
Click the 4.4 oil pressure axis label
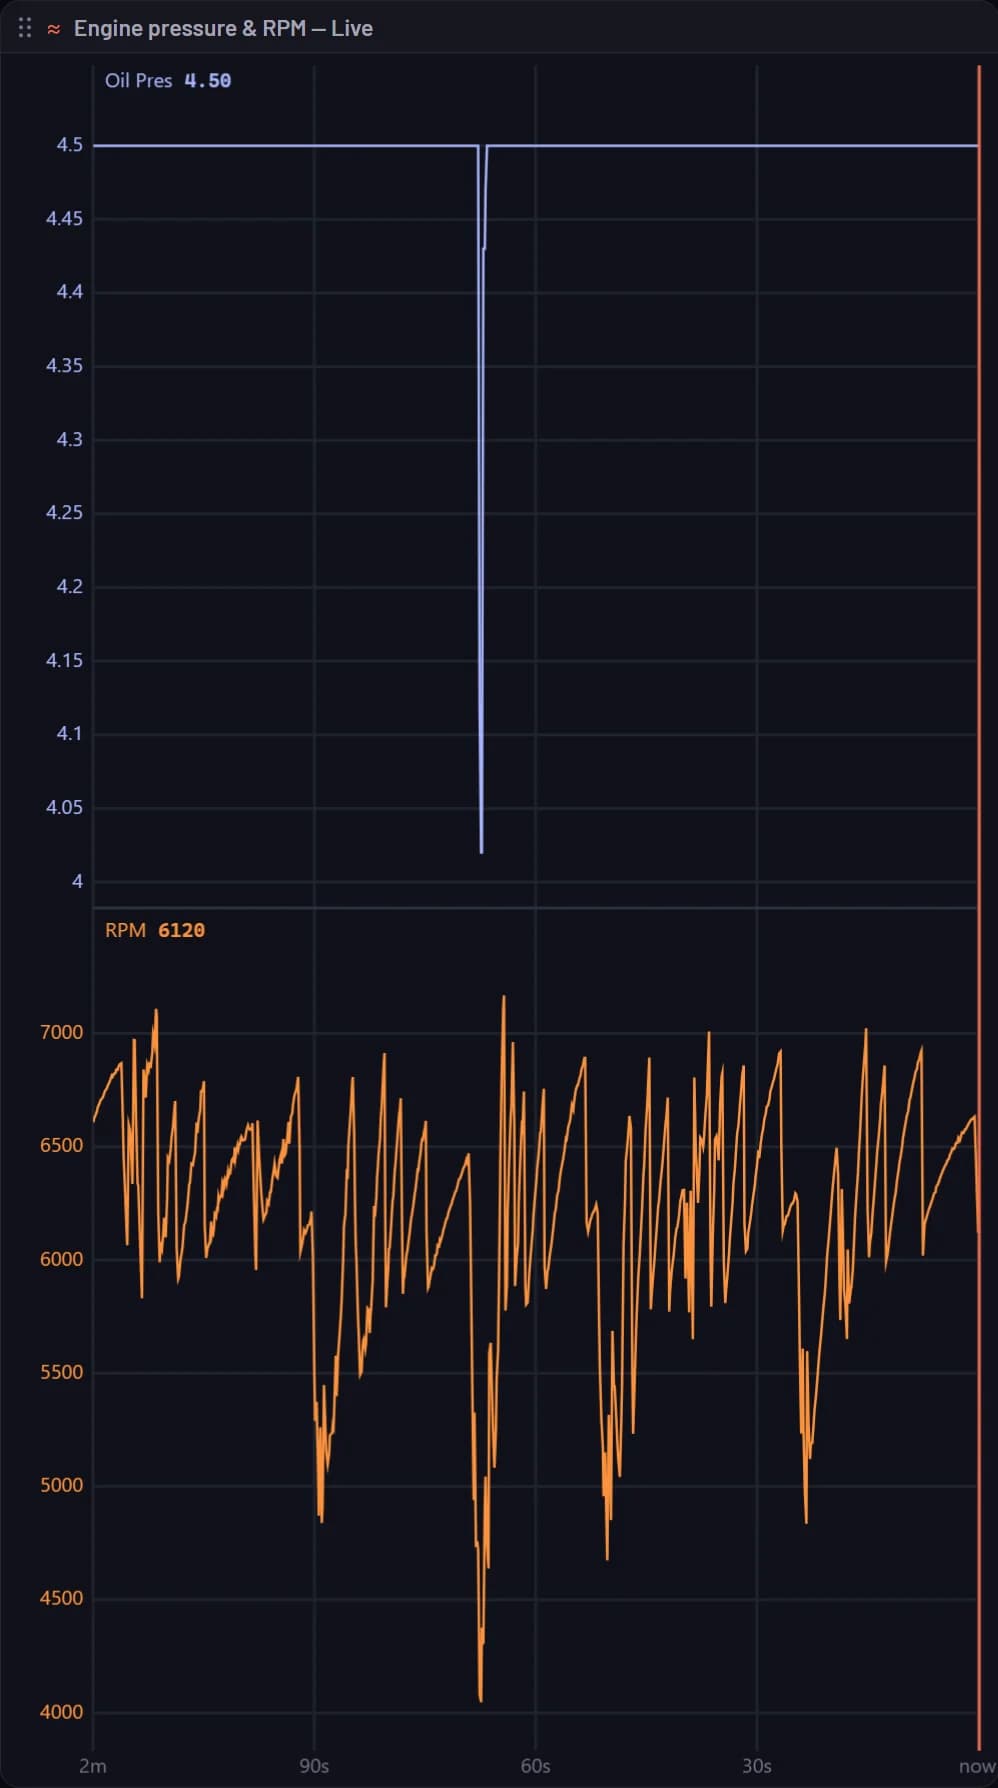pos(70,292)
